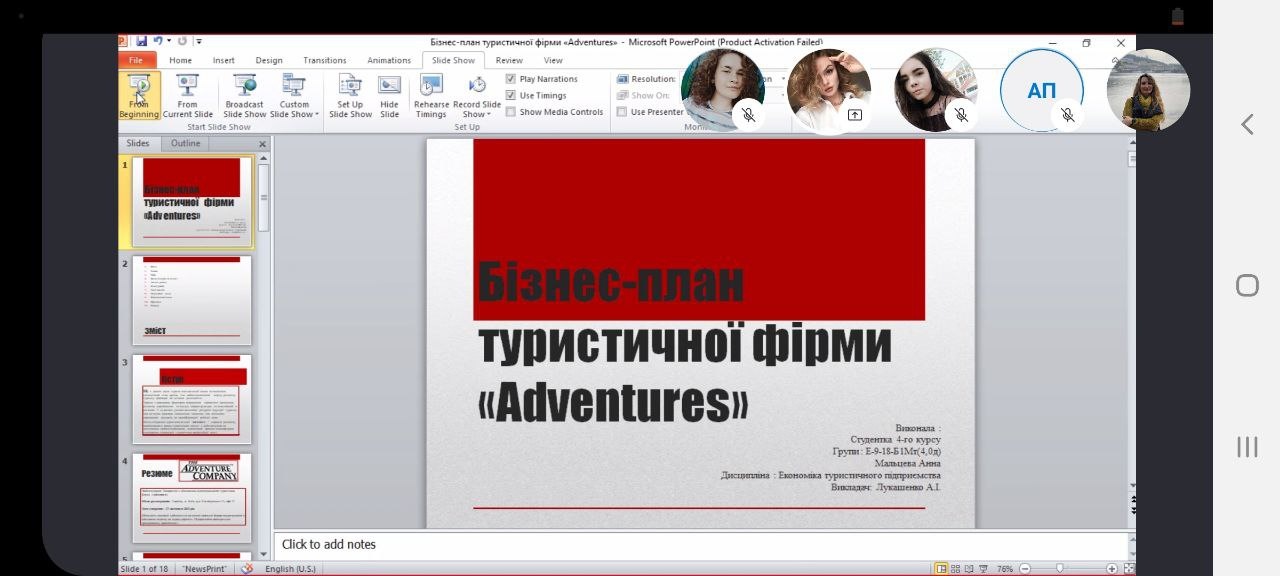Enable Show Media Controls checkbox
The image size is (1280, 576).
coord(511,112)
